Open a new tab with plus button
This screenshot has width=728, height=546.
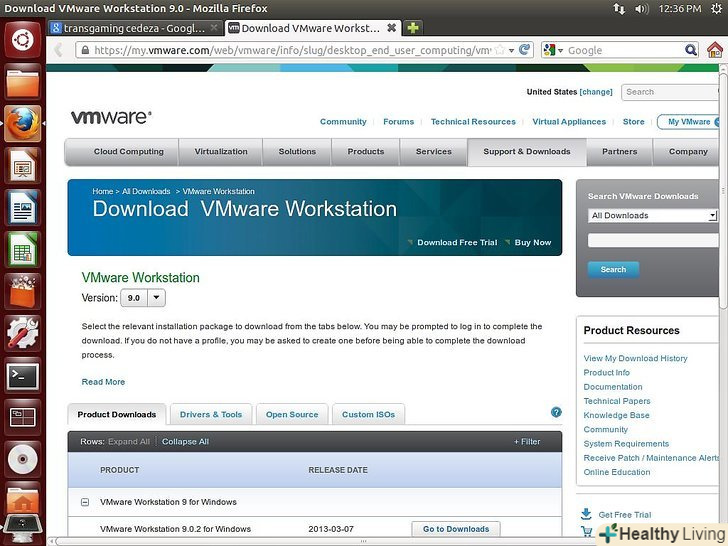413,28
